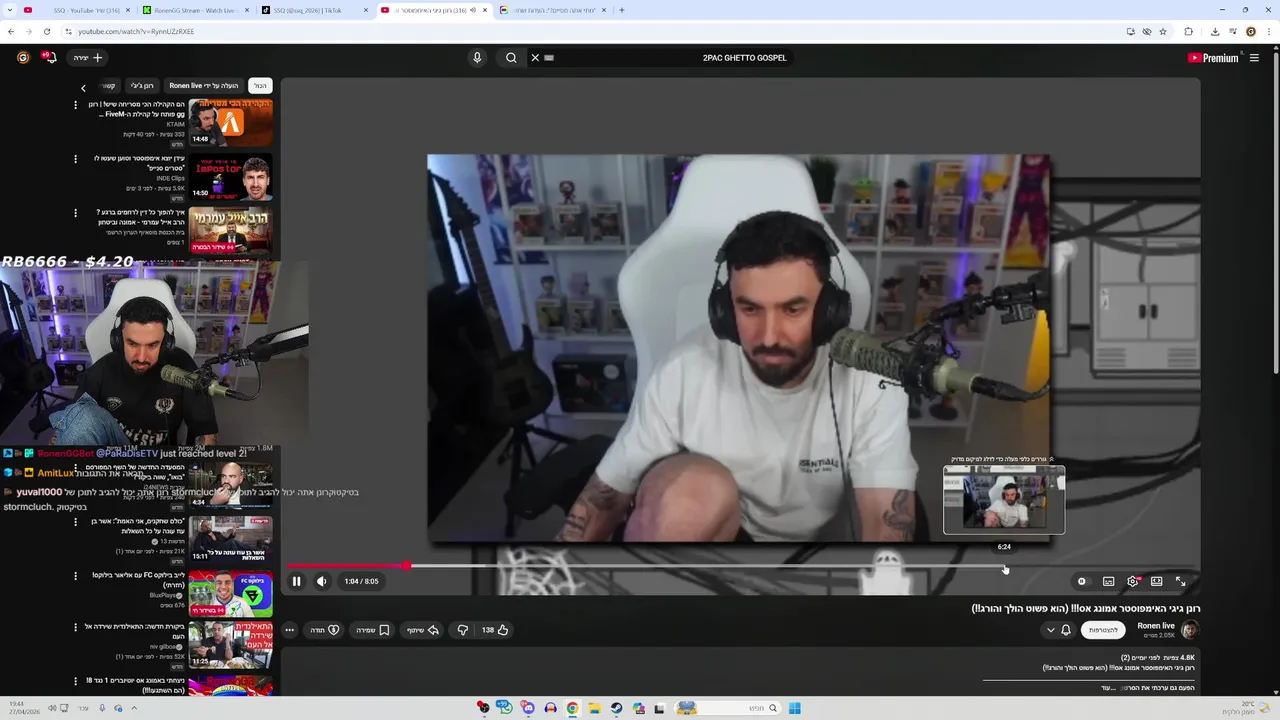Open more actions menu under the video
1280x720 pixels.
pos(289,630)
